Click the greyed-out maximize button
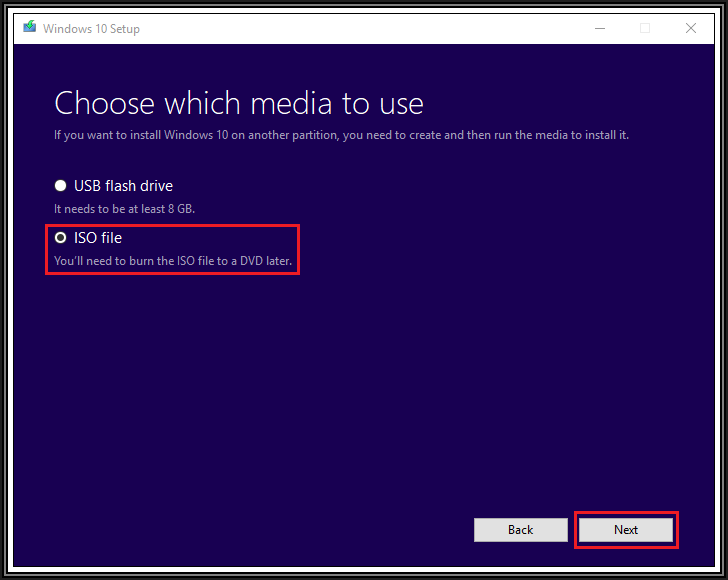This screenshot has height=580, width=728. 645,28
